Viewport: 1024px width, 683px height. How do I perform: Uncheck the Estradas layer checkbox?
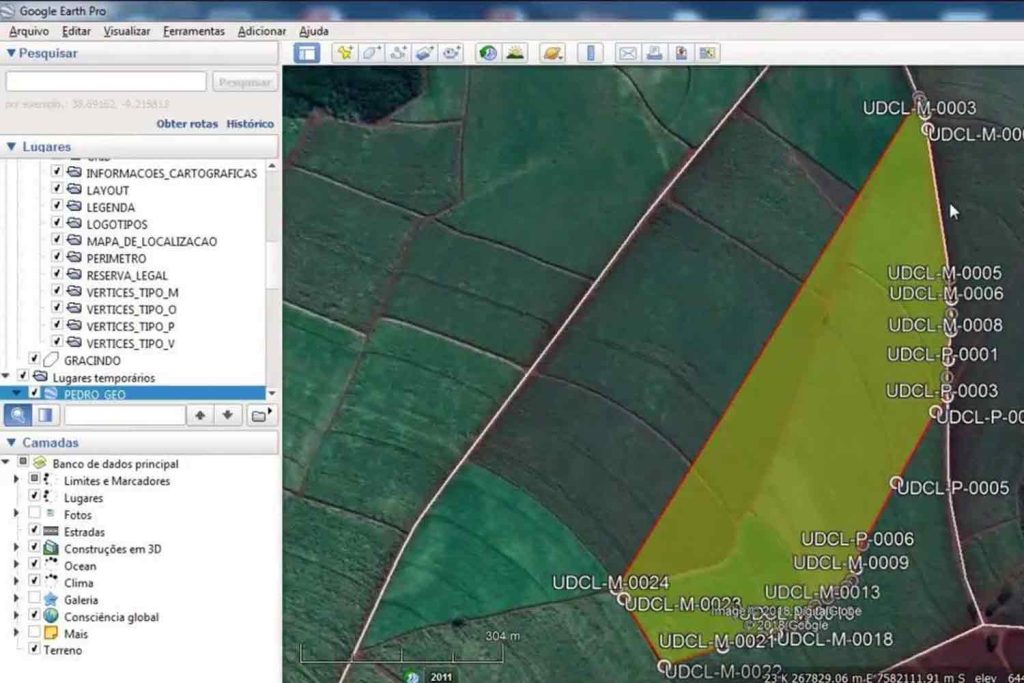point(35,531)
